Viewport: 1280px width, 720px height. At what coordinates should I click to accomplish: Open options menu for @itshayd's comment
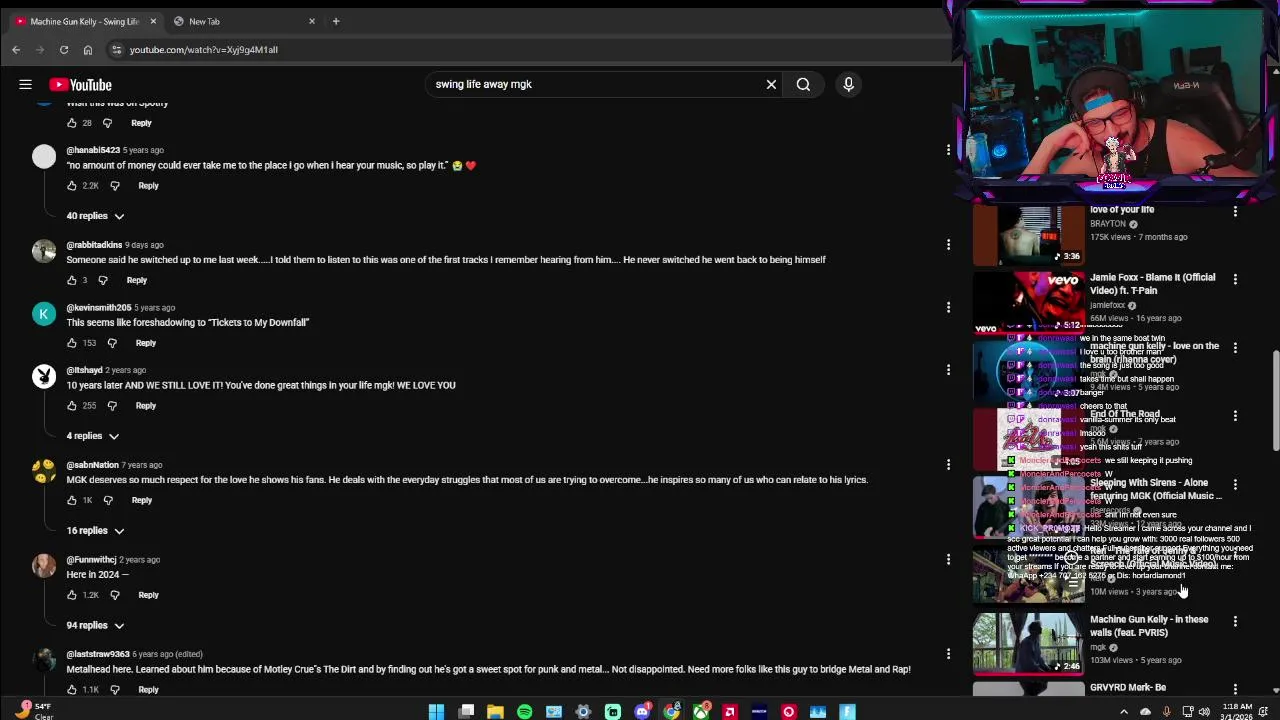[x=948, y=371]
